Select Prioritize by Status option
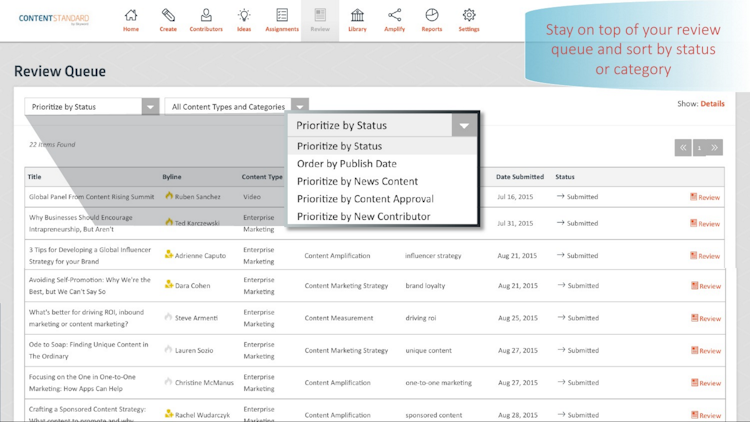This screenshot has width=750, height=422. tap(382, 146)
